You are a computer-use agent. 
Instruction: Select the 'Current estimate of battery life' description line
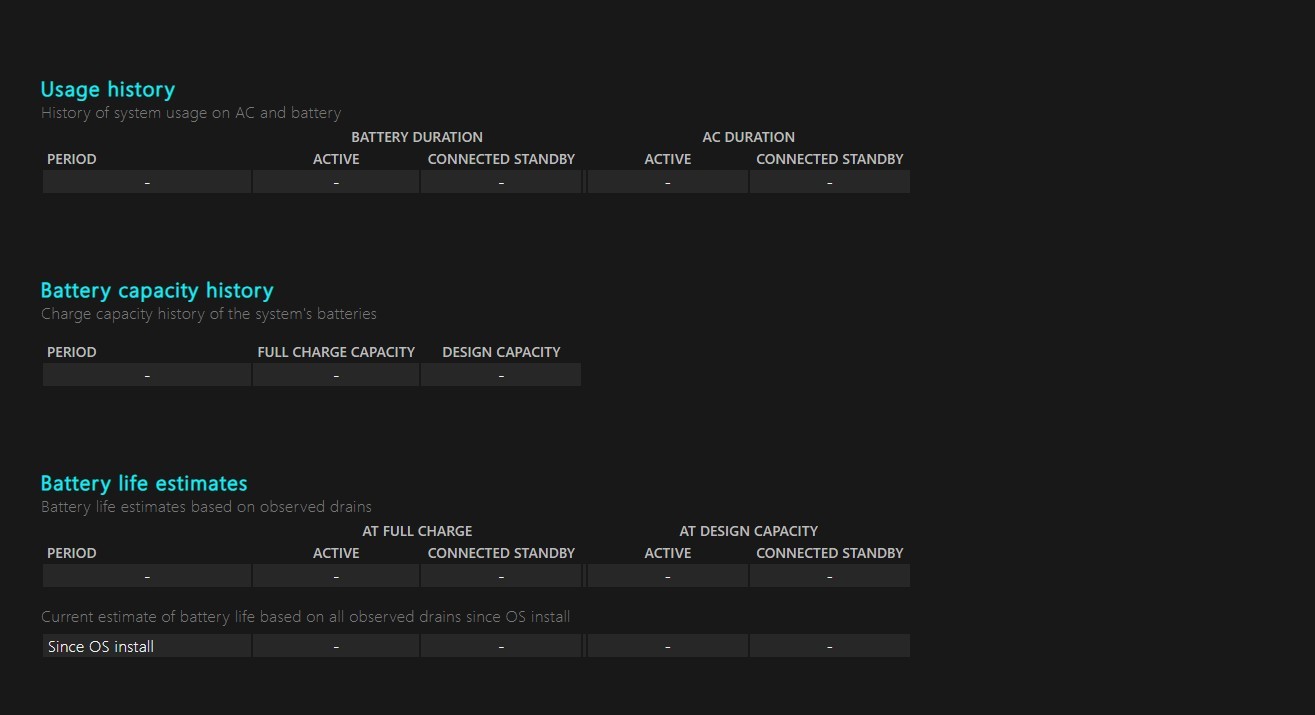306,617
